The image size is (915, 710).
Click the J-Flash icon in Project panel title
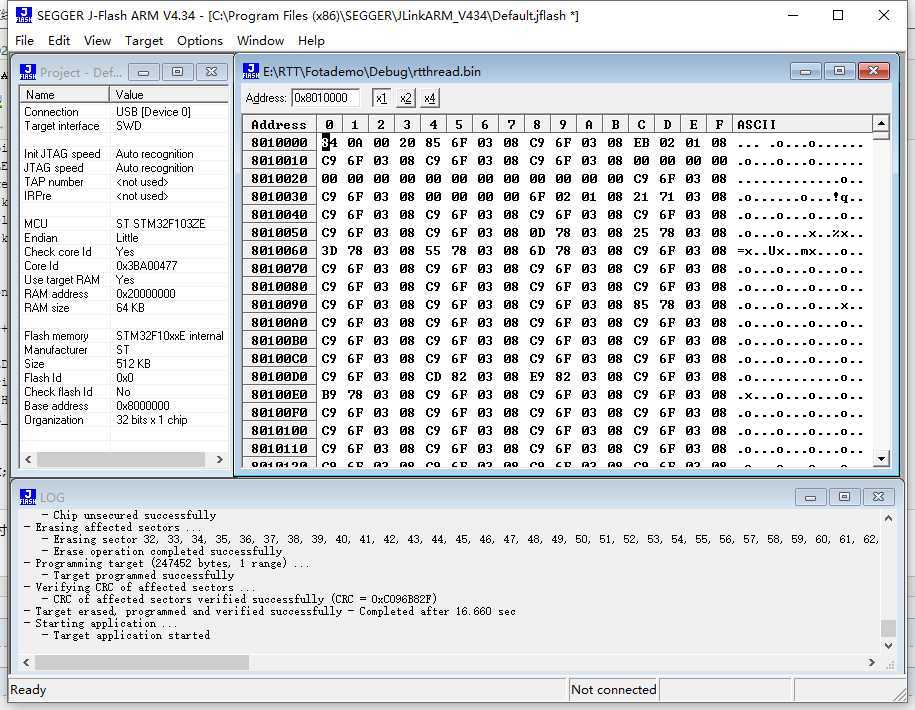[27, 72]
